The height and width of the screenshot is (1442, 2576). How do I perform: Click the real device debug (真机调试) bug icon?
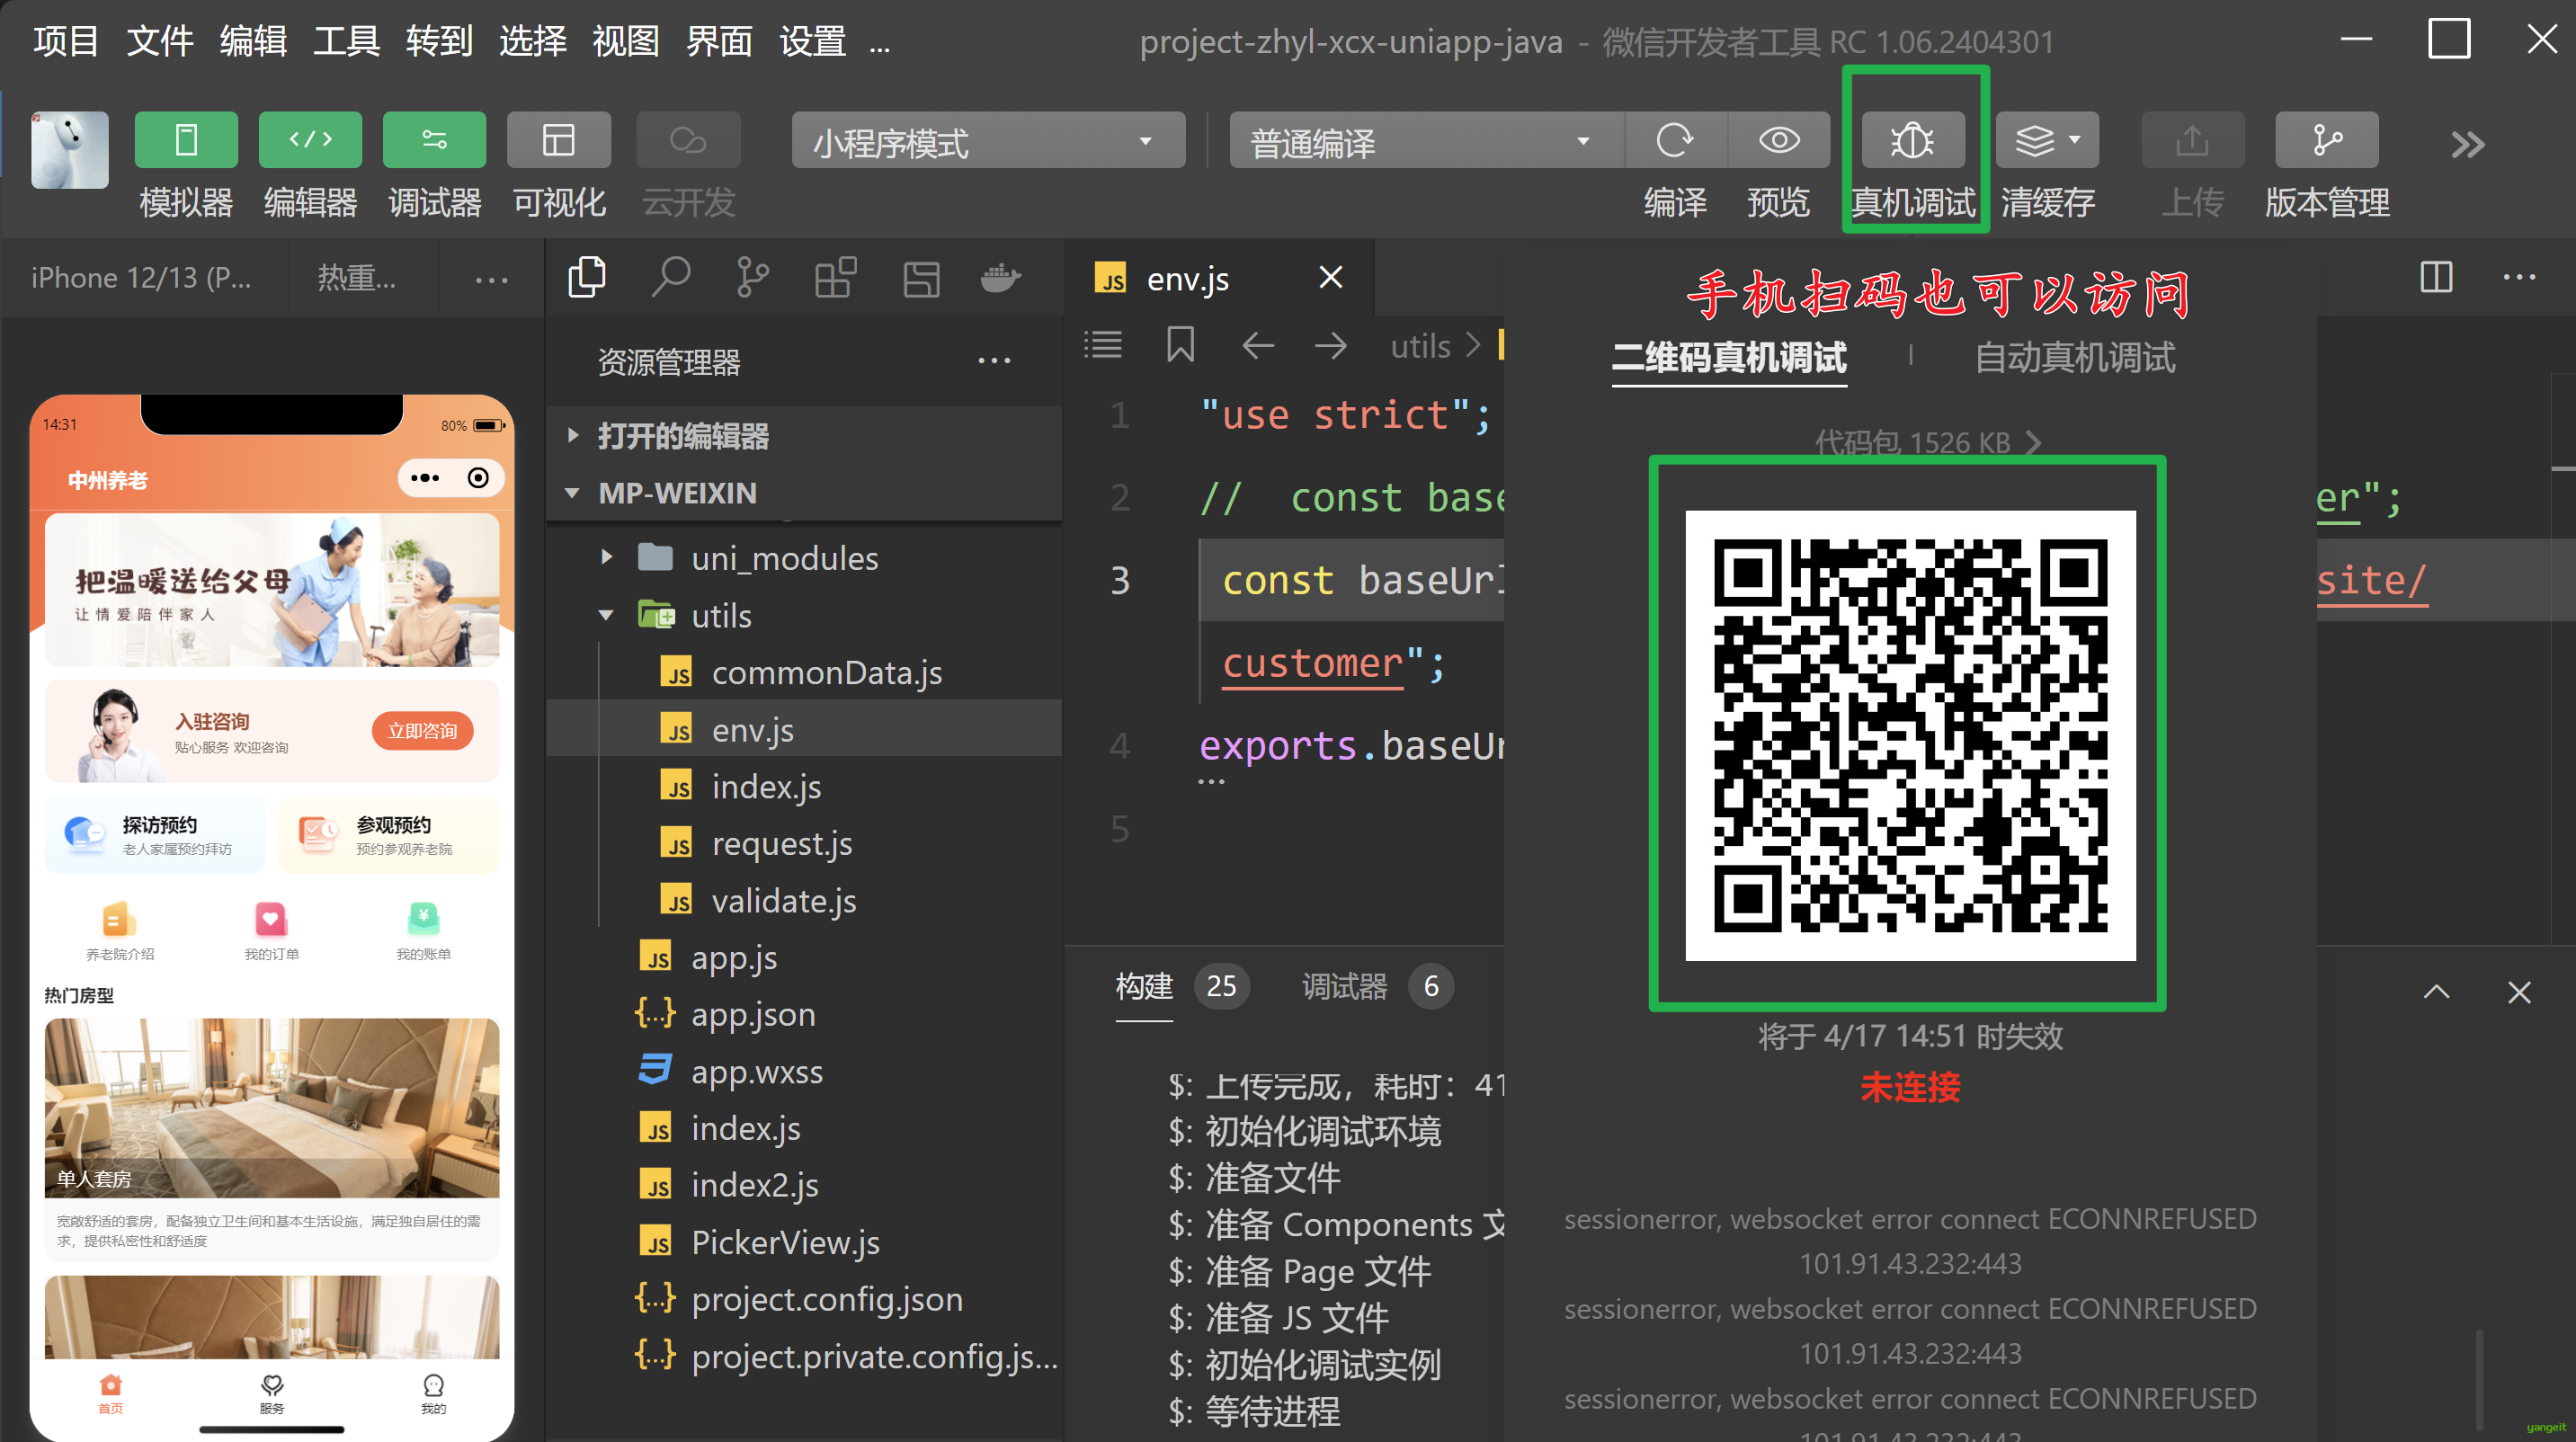click(1913, 140)
